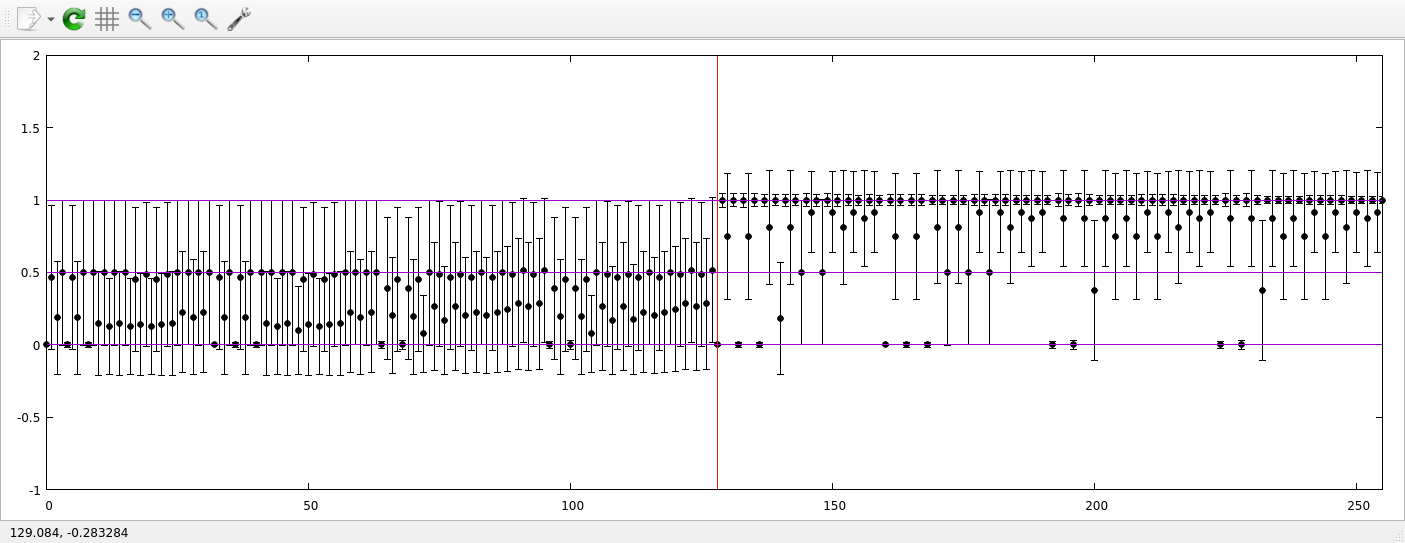
Task: Click the x-axis tick label 150
Action: coord(833,506)
